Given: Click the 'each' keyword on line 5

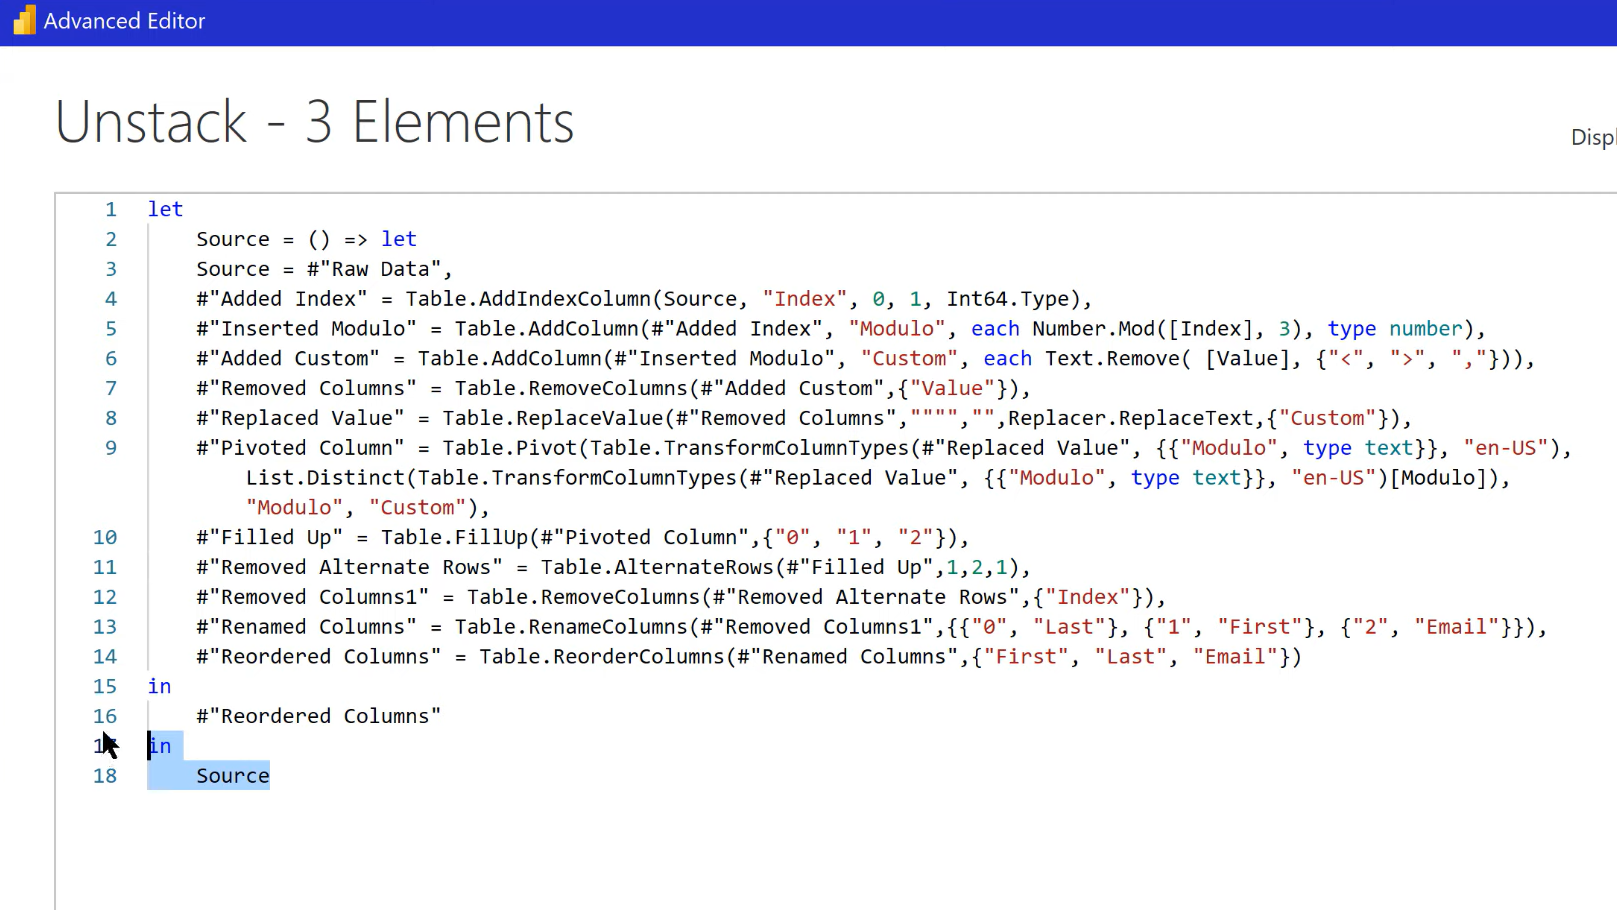Looking at the screenshot, I should [995, 329].
